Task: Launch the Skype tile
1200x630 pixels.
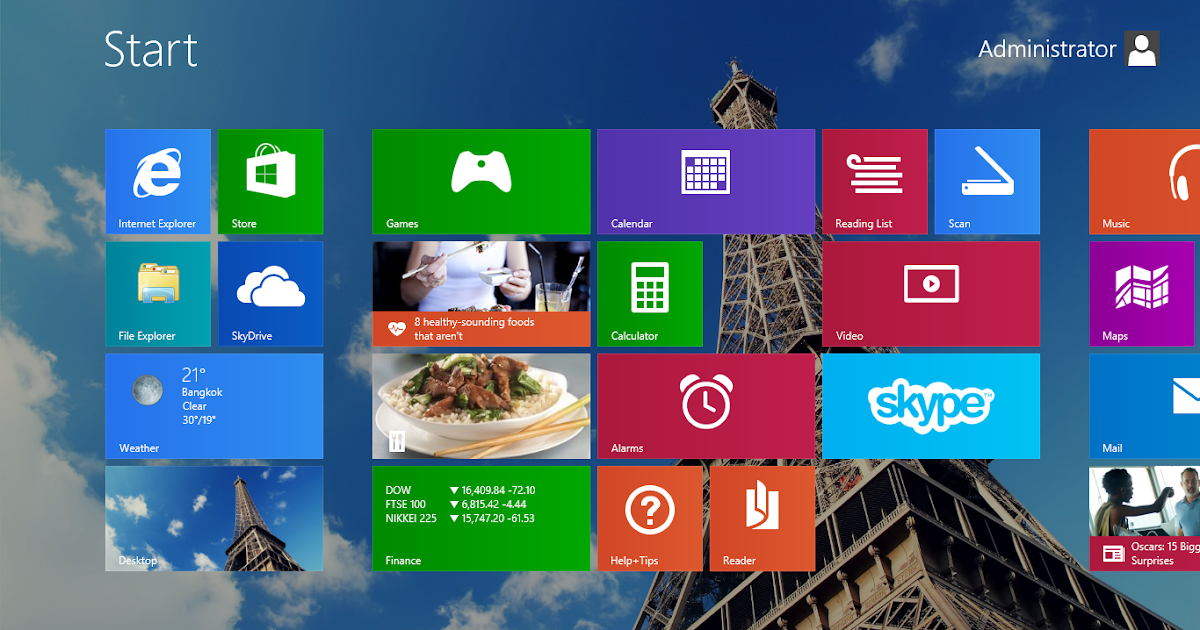Action: 931,406
